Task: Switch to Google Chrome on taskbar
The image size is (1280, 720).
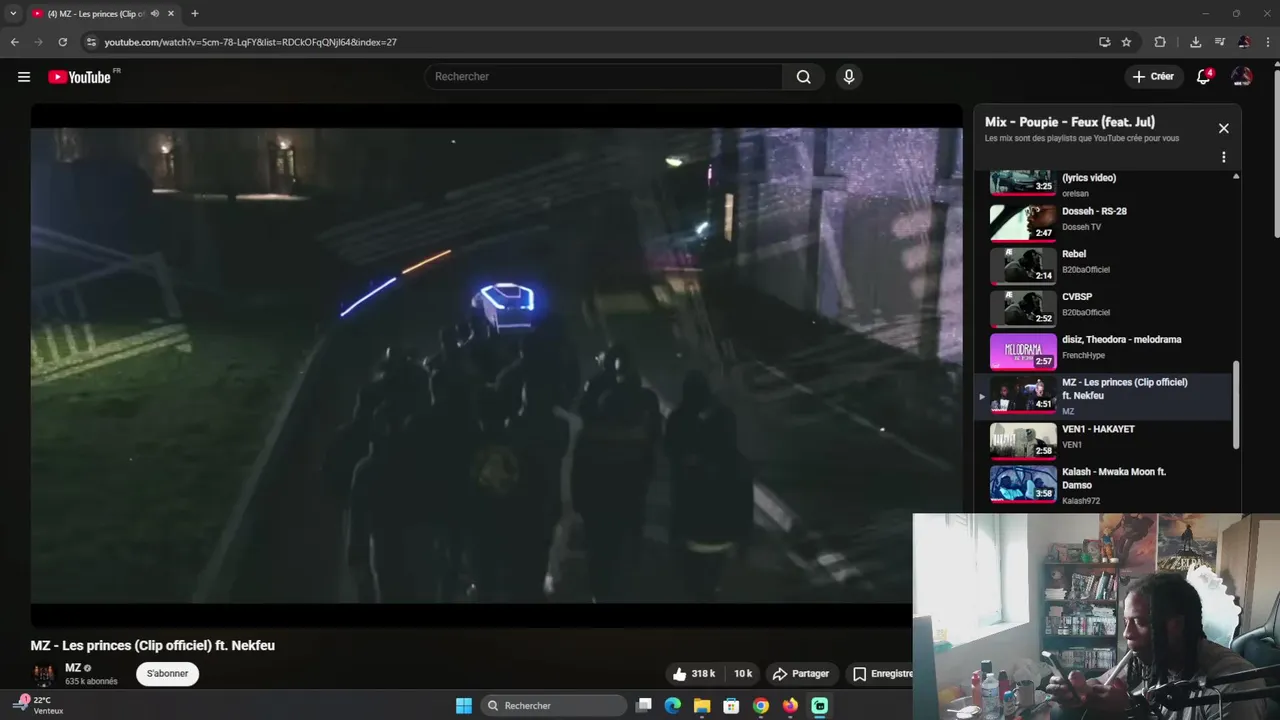Action: tap(761, 706)
